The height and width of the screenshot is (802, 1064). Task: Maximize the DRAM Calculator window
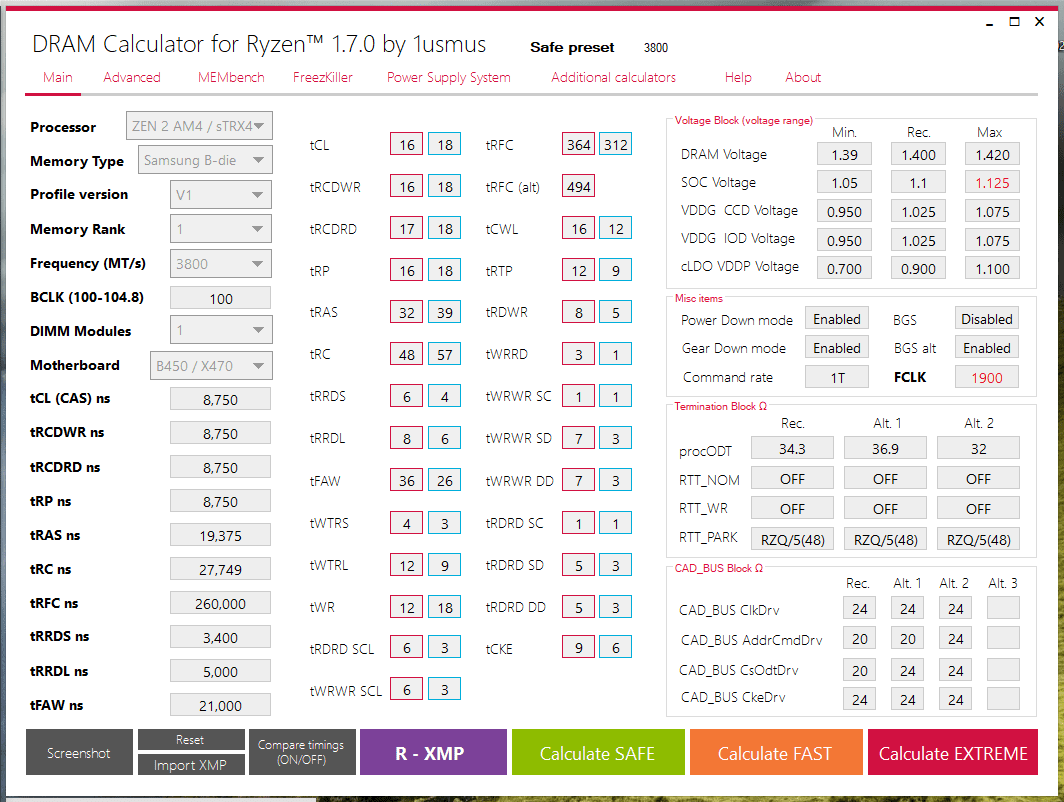(x=1014, y=22)
